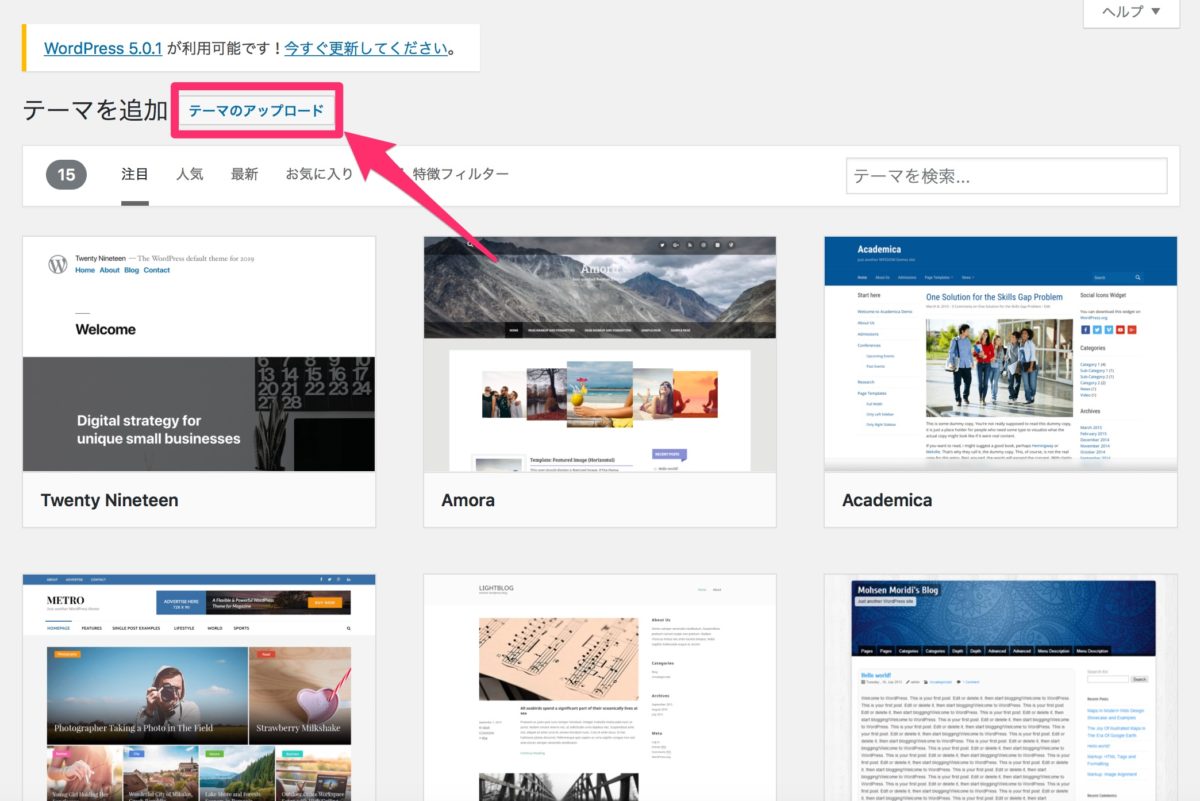The width and height of the screenshot is (1200, 801).
Task: Open the Twenty Nineteen theme preview thumbnail
Action: pyautogui.click(x=199, y=354)
